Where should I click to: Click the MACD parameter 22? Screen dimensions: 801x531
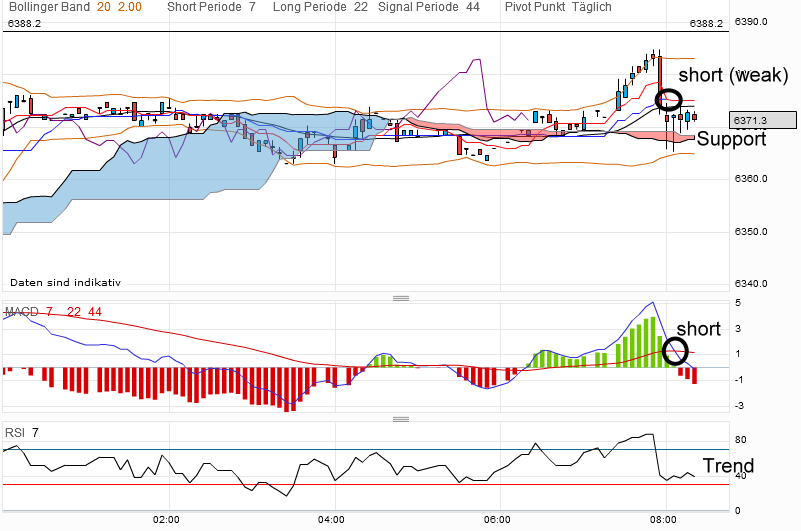point(74,312)
